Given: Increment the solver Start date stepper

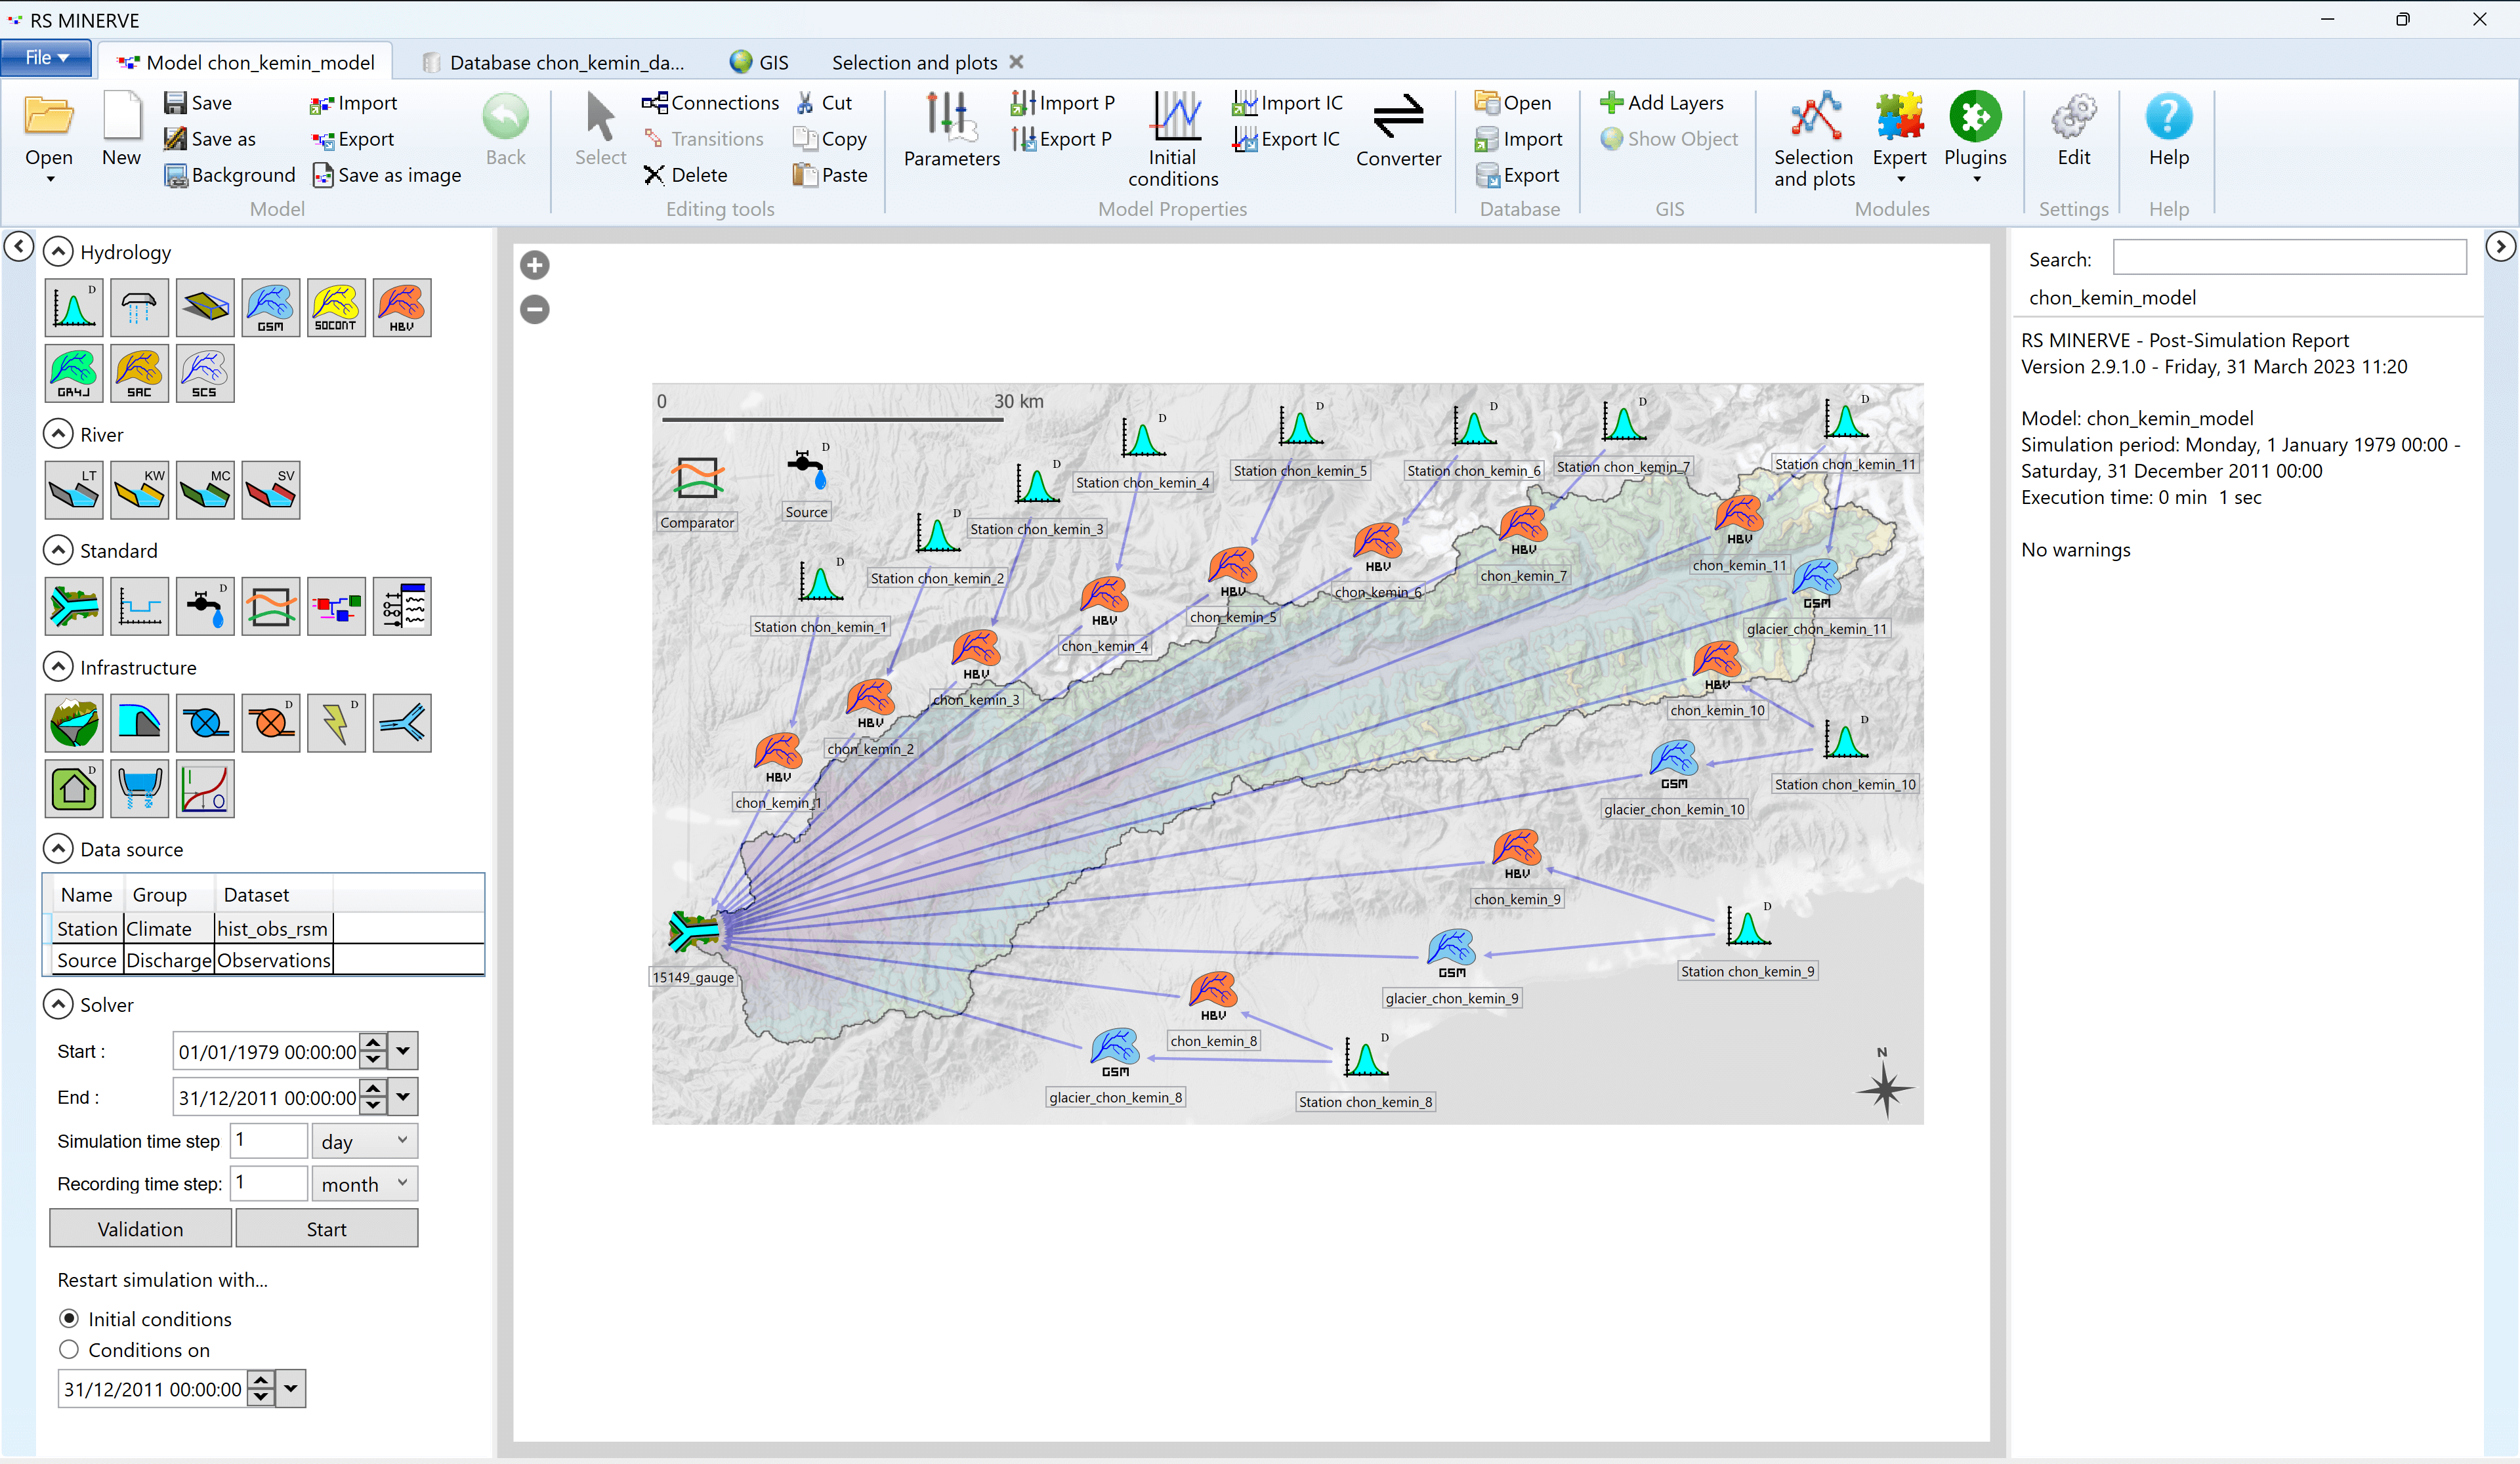Looking at the screenshot, I should 373,1043.
